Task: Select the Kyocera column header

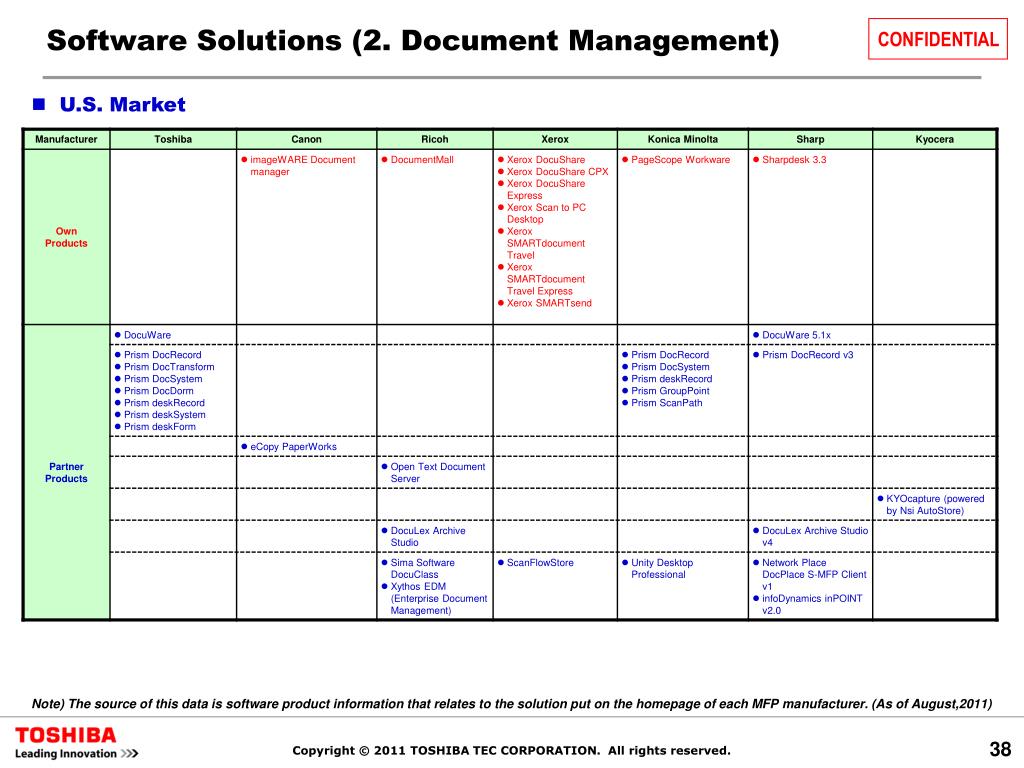Action: click(935, 139)
